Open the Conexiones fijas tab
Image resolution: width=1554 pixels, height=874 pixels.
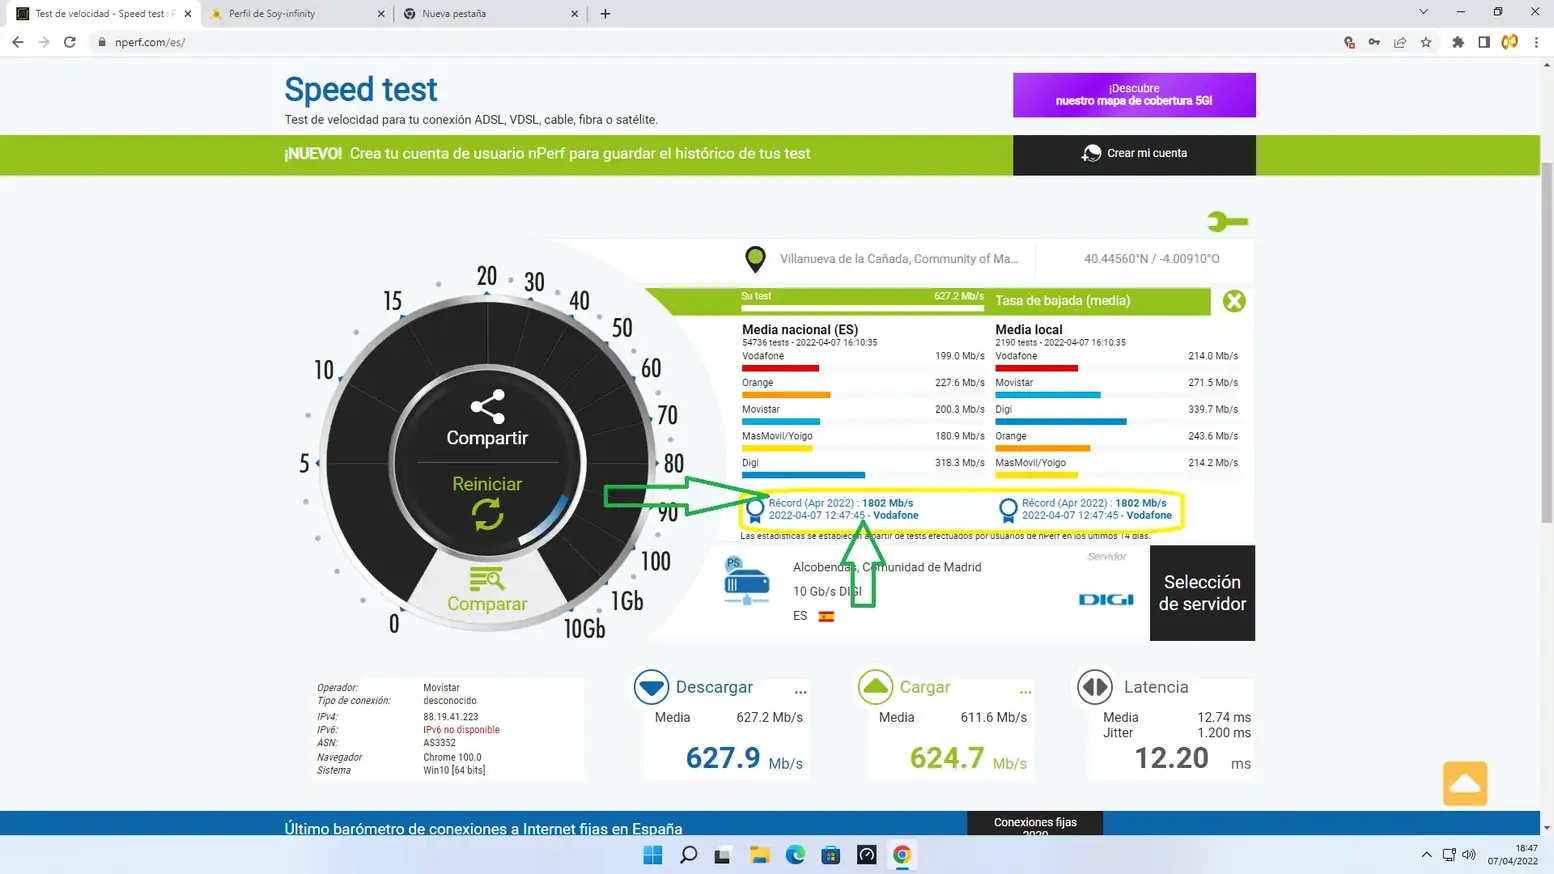tap(1035, 823)
